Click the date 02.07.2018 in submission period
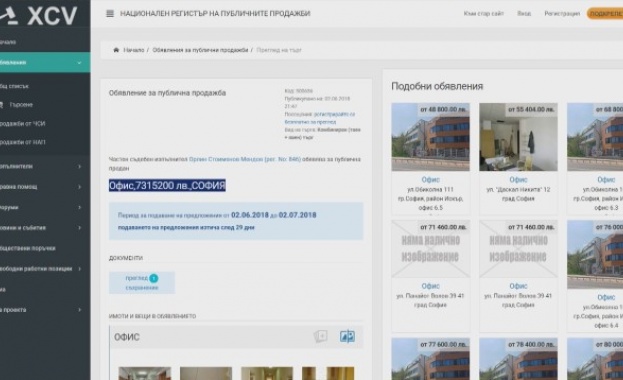 (x=297, y=215)
